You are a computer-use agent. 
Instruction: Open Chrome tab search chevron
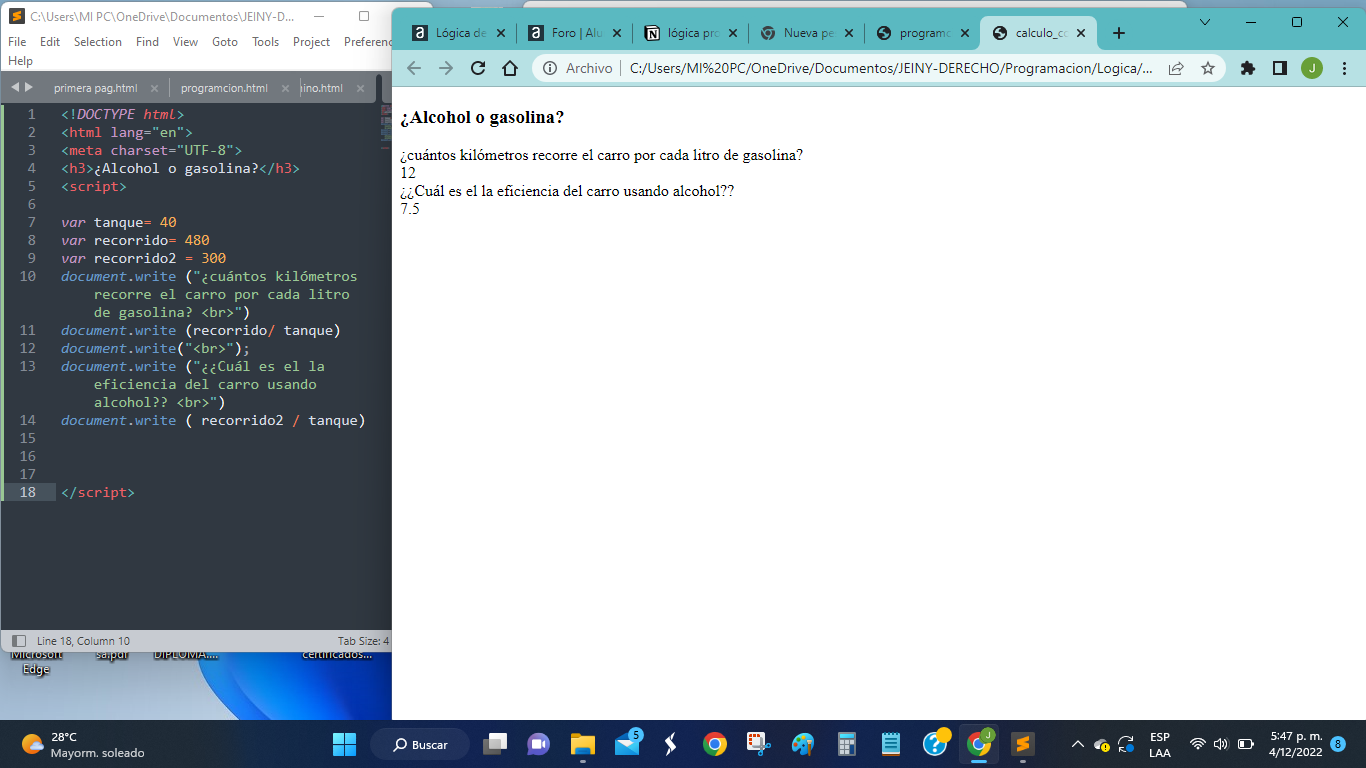pos(1204,21)
